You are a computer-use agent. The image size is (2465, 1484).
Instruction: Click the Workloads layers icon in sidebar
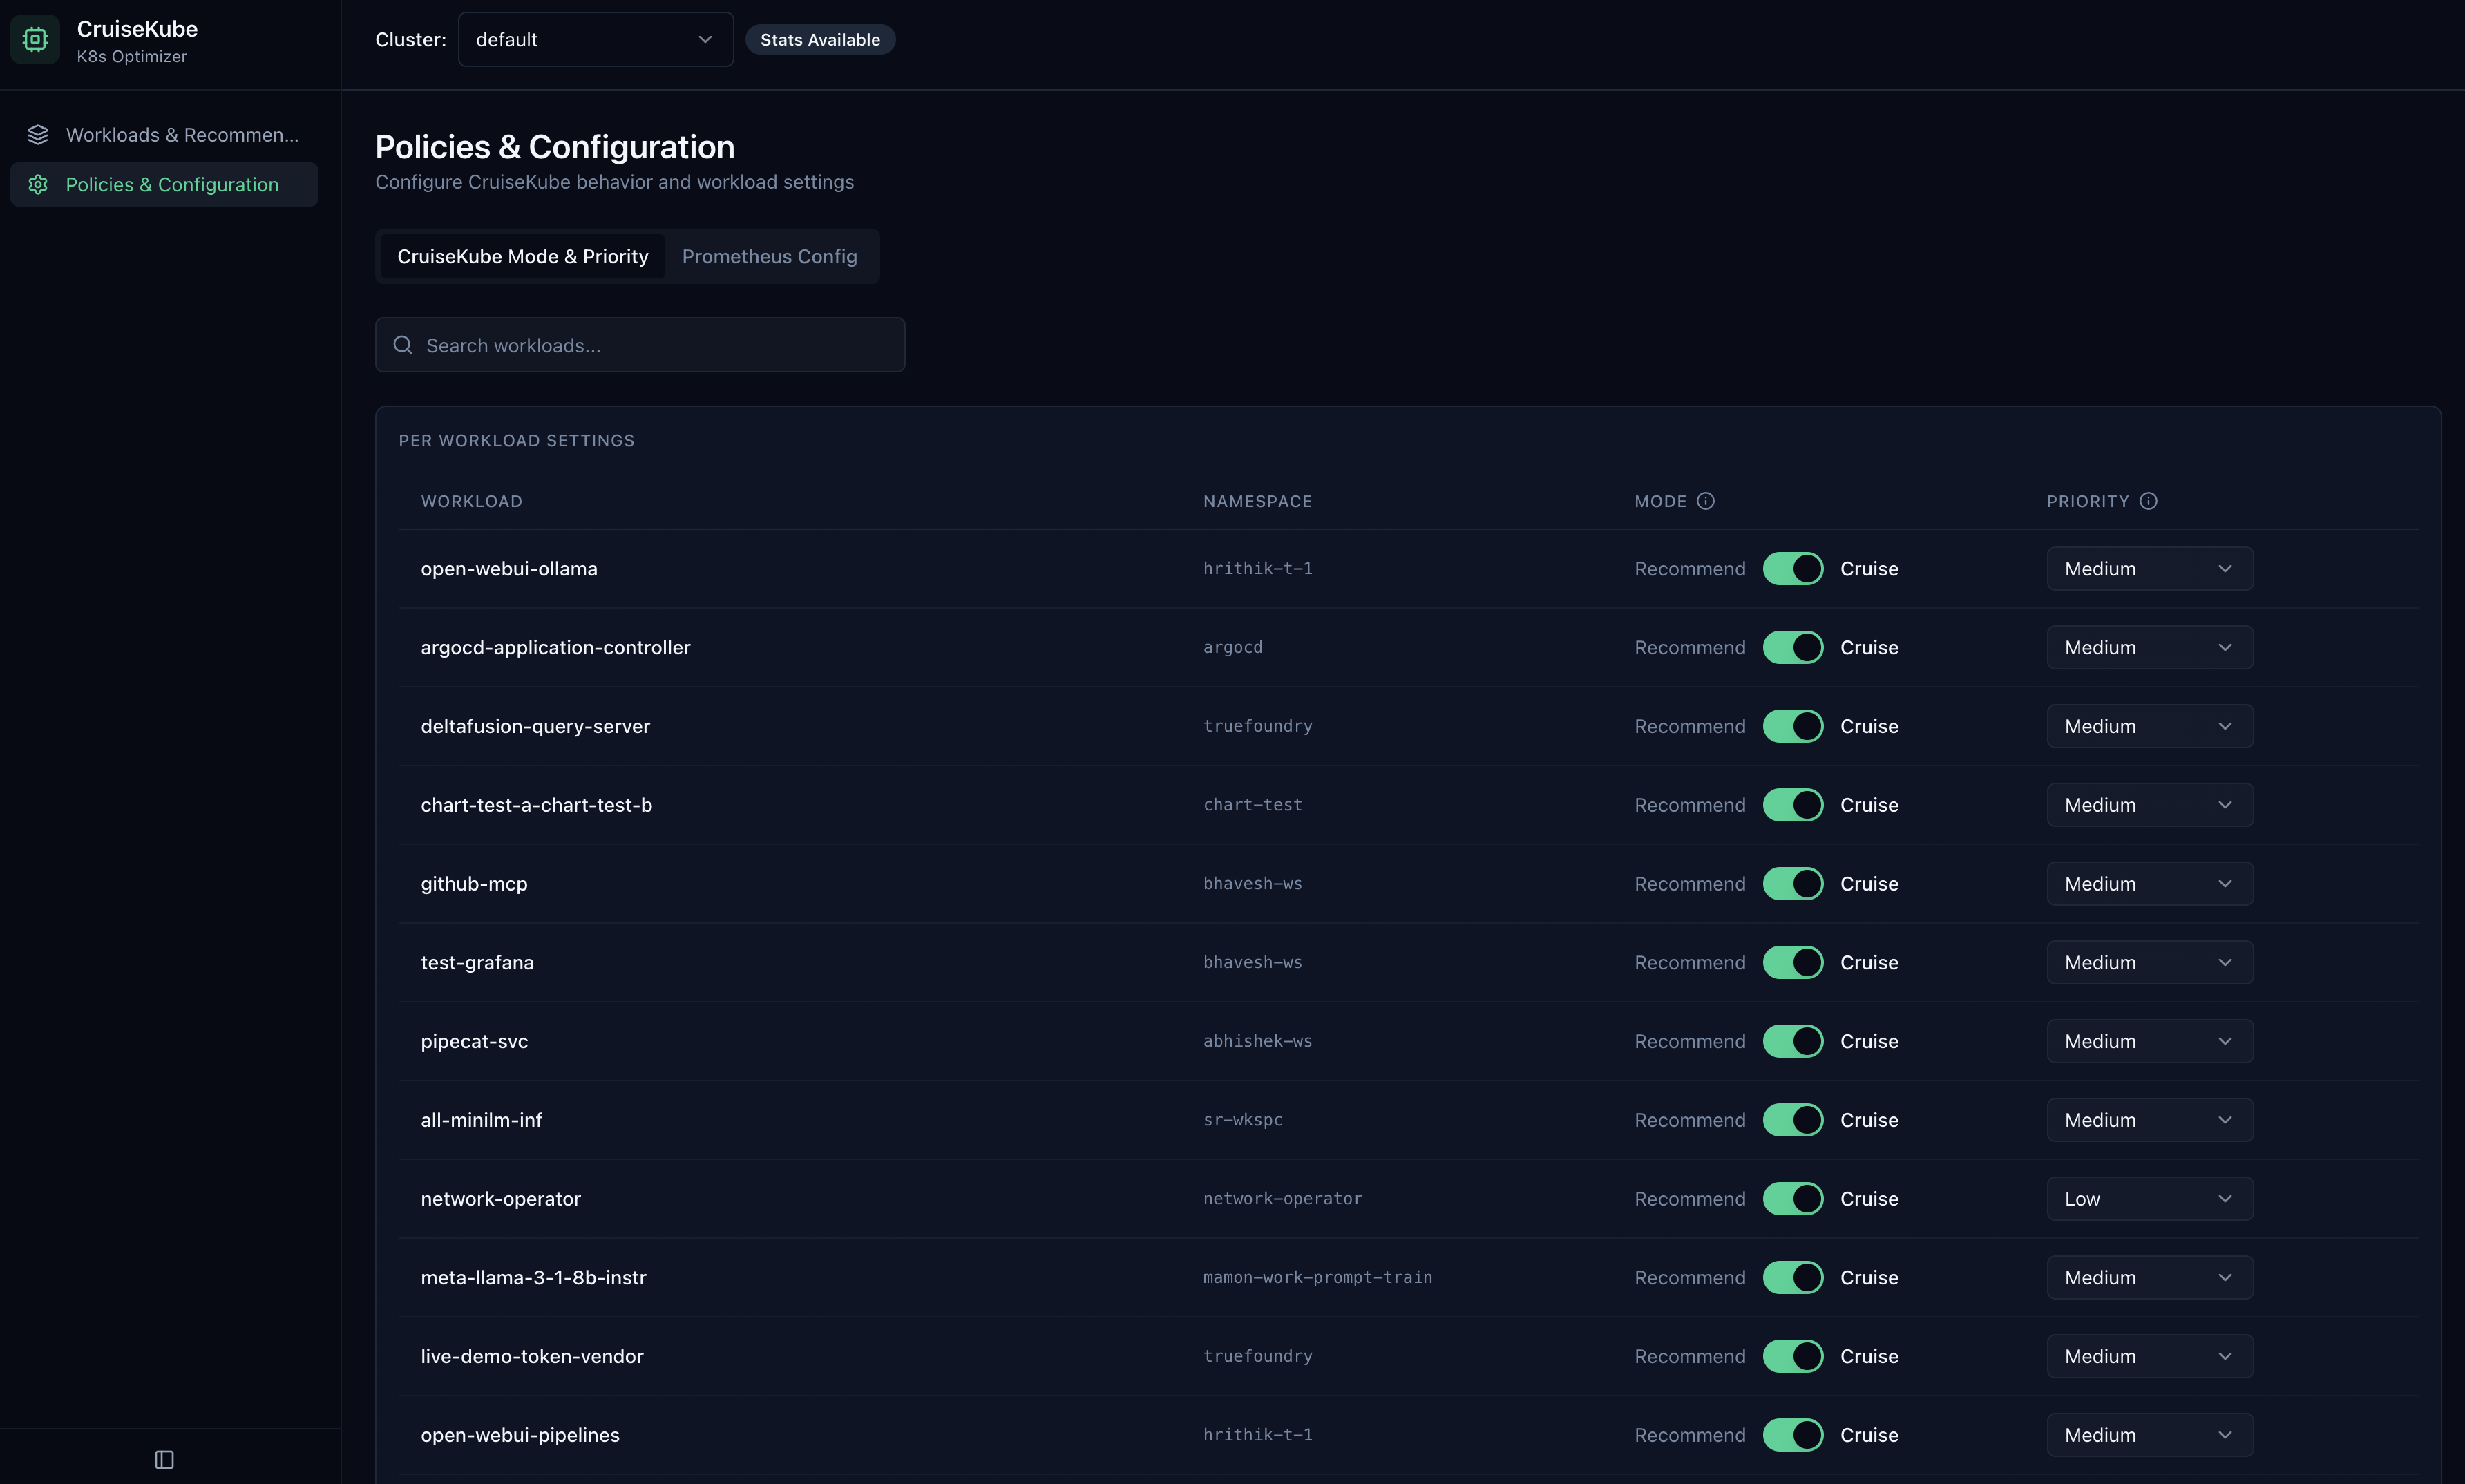click(38, 135)
